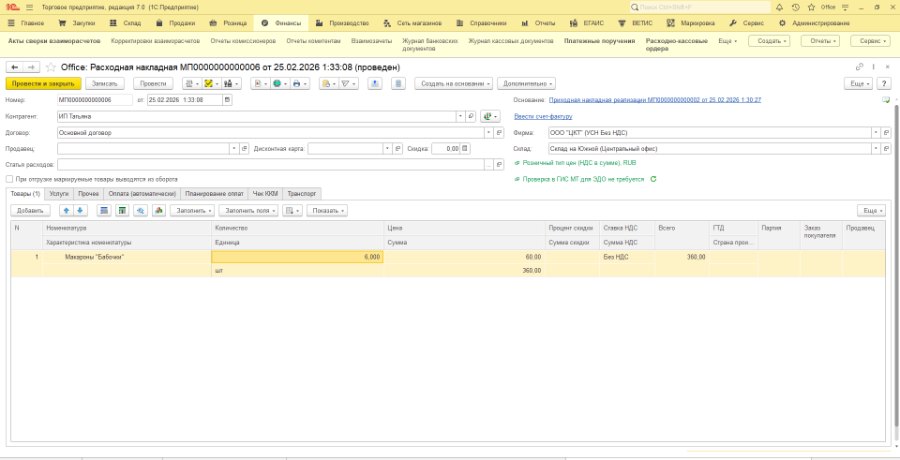Expand the Дисконтная карта dropdown arrow

point(387,149)
